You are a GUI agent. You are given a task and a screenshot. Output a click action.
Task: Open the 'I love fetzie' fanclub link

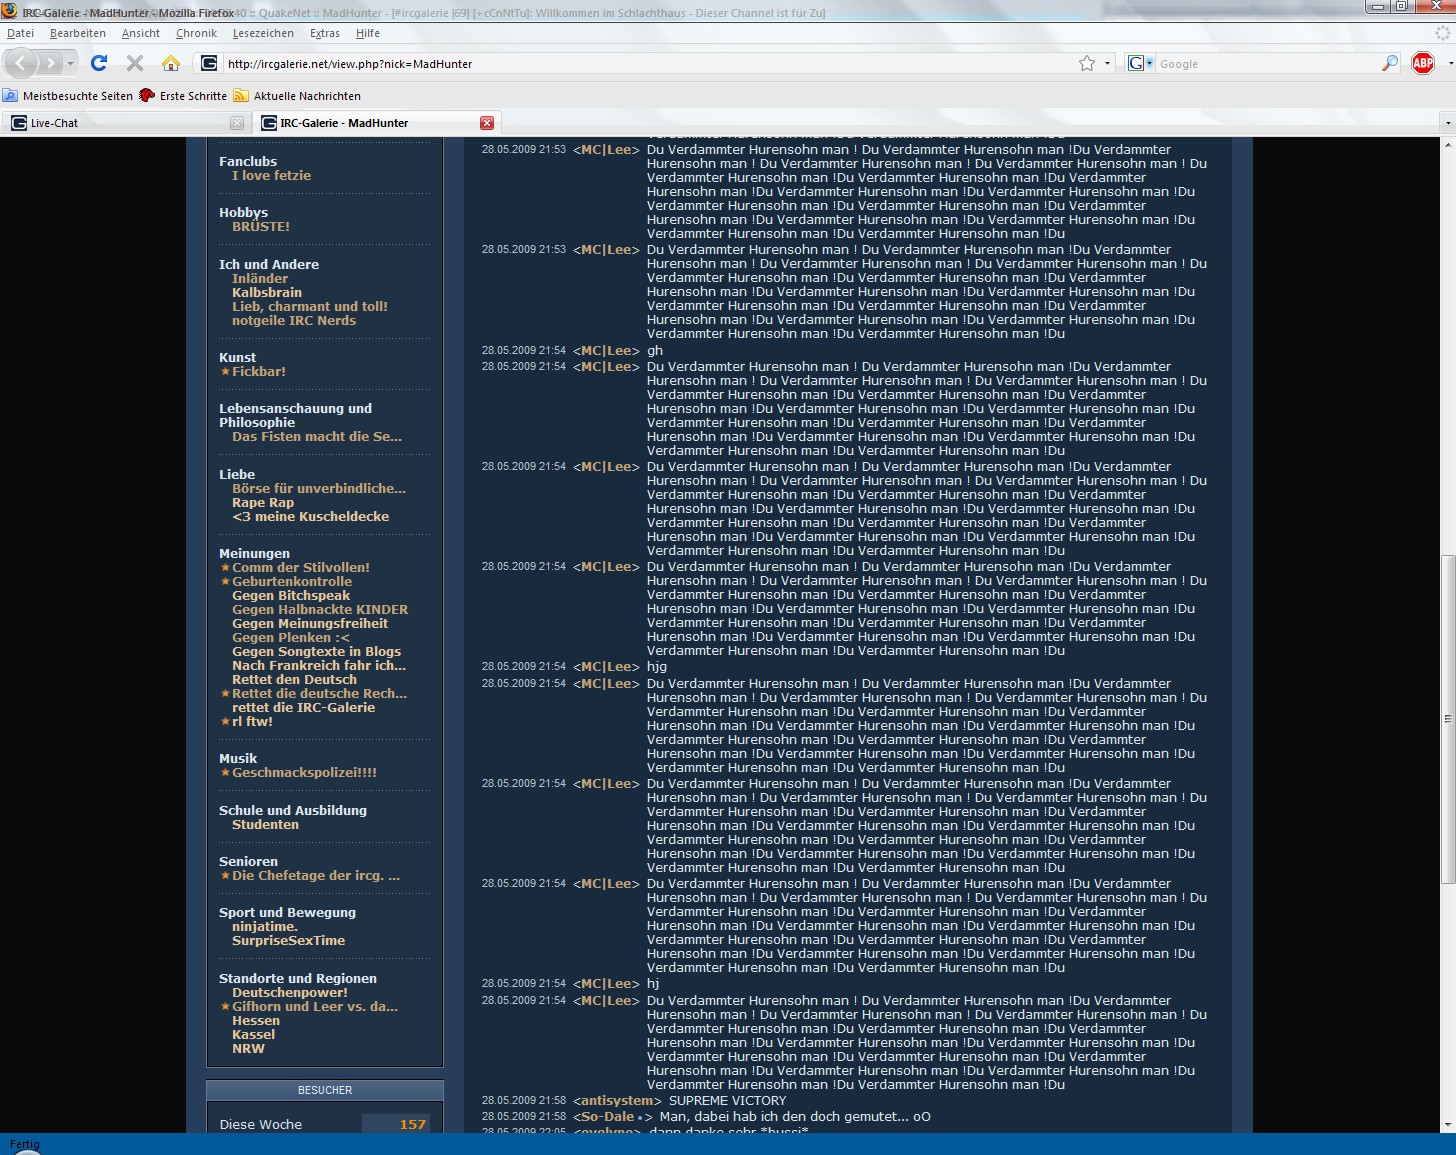click(x=271, y=175)
